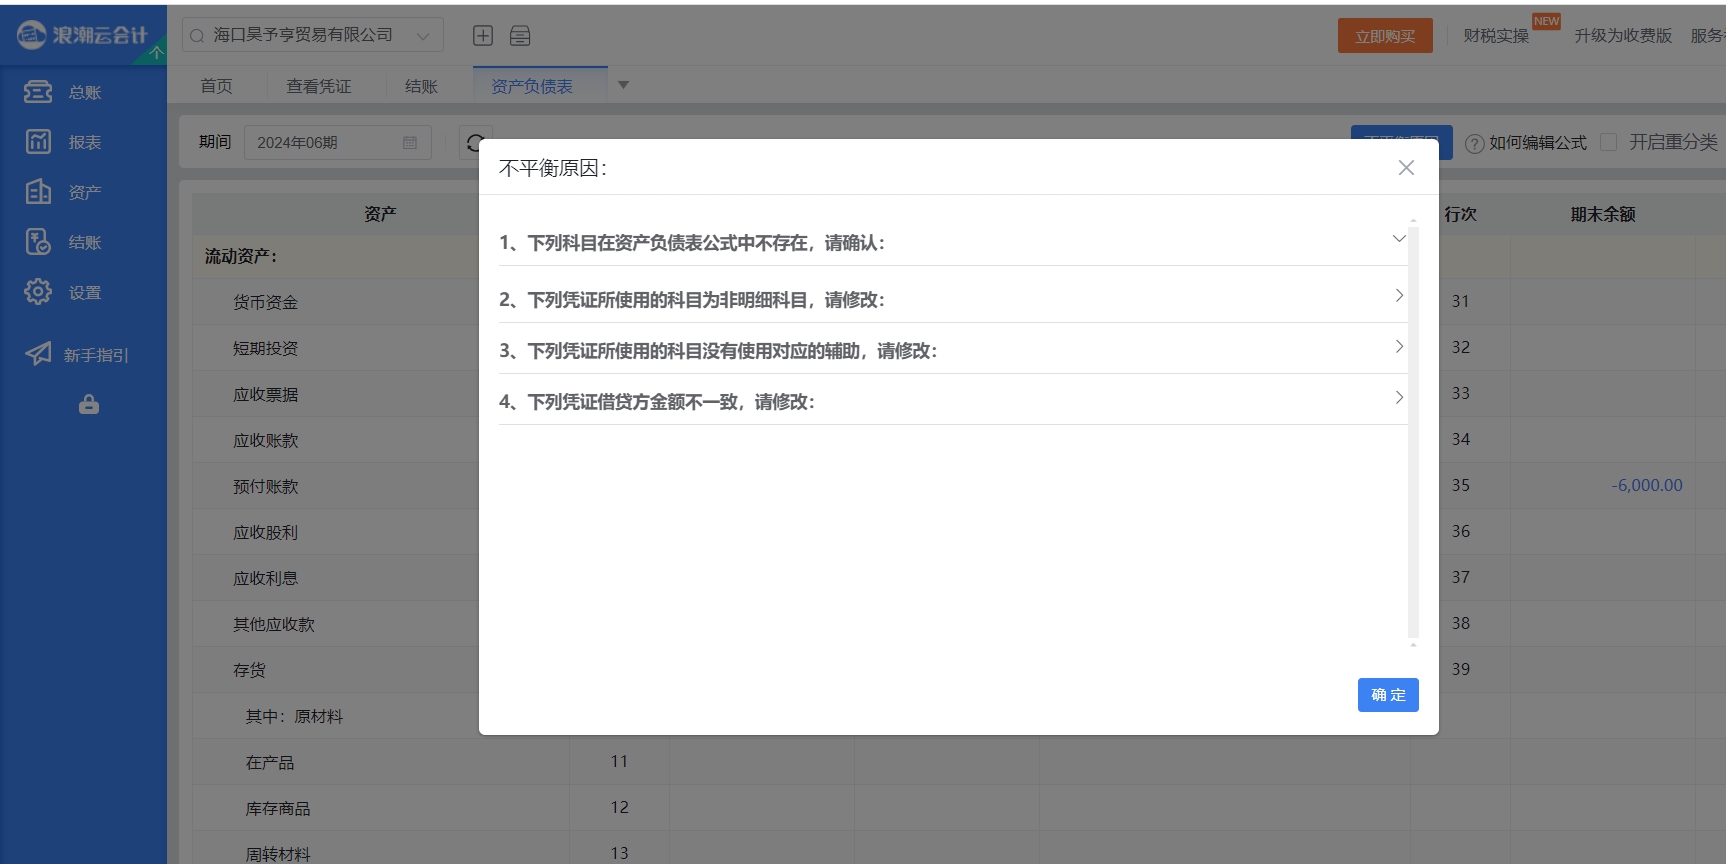1726x864 pixels.
Task: Click the 应收股利 row
Action: (265, 532)
